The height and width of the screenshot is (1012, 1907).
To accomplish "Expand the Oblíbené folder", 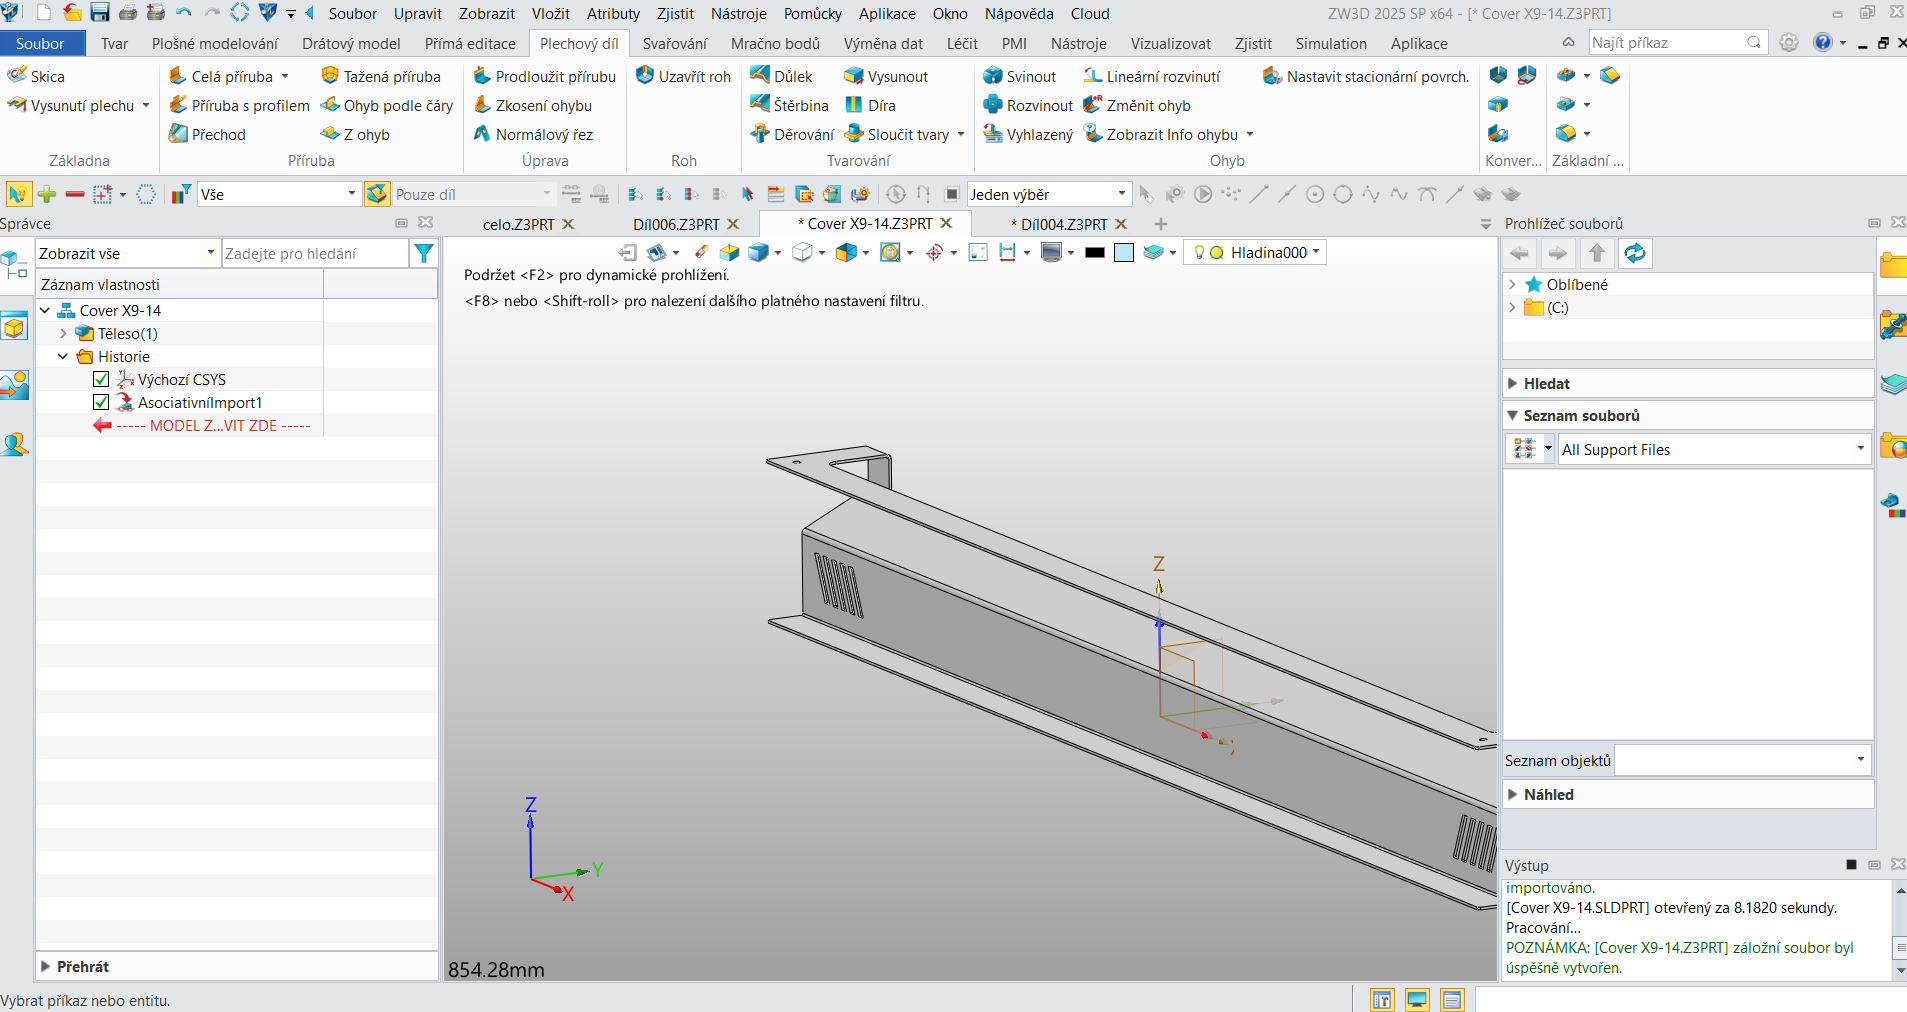I will pos(1512,285).
